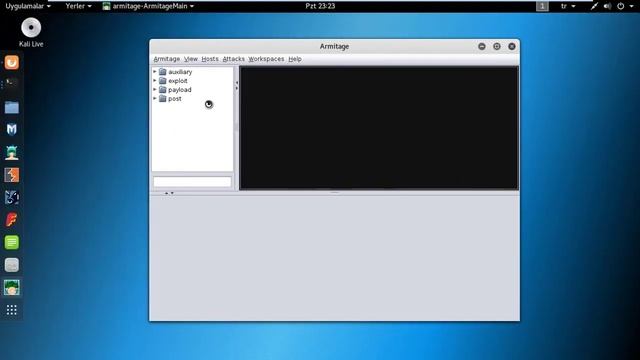Open the Help menu
Image resolution: width=640 pixels, height=360 pixels.
click(295, 59)
